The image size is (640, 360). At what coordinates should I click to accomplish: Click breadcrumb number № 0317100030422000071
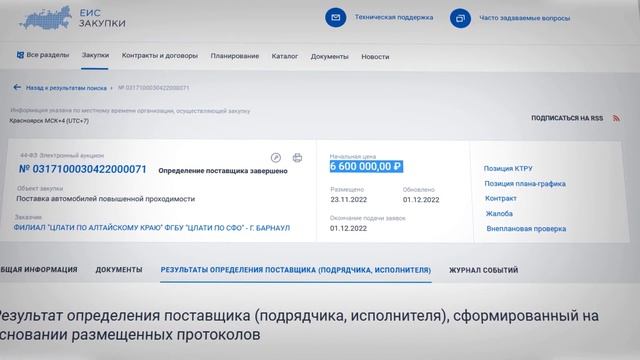(x=153, y=88)
